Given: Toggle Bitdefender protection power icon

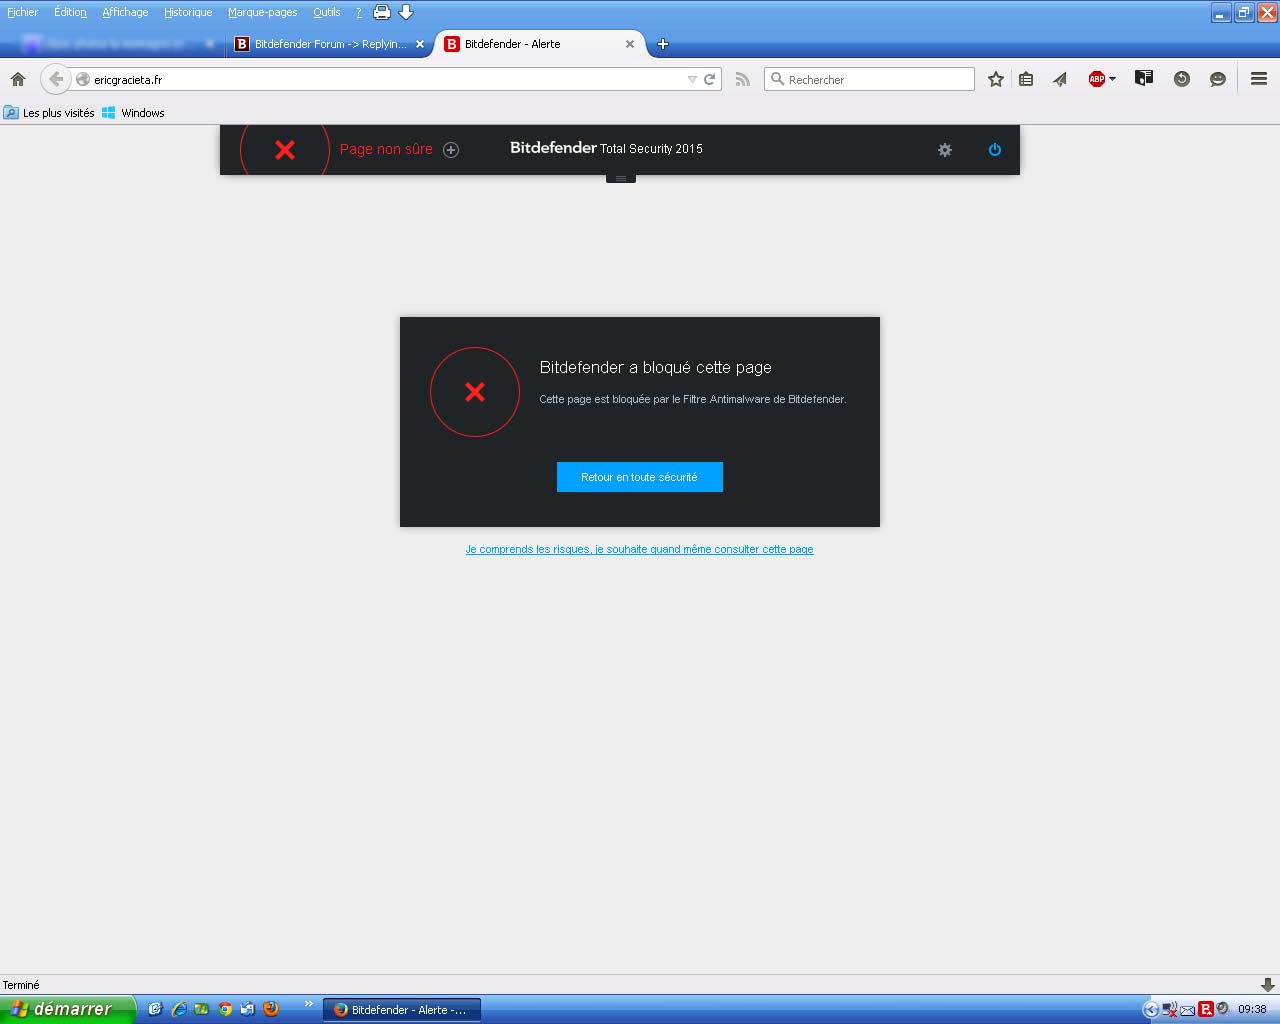Looking at the screenshot, I should pyautogui.click(x=995, y=150).
